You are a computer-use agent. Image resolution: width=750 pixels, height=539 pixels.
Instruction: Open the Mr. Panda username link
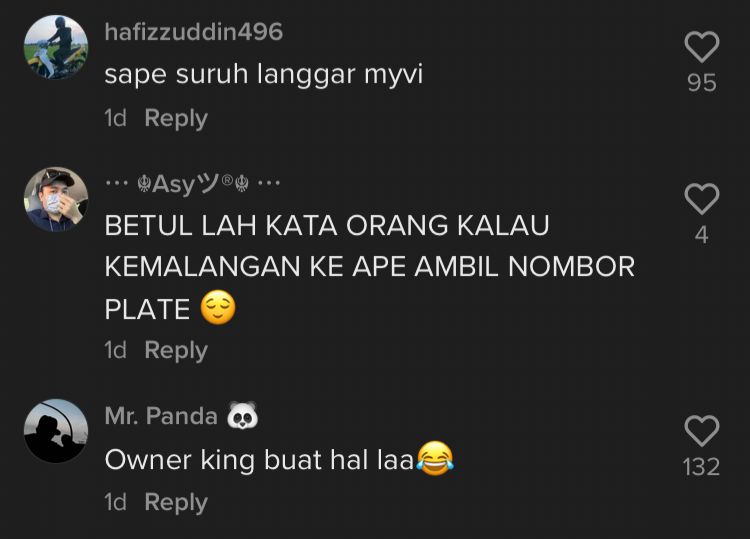[x=161, y=416]
